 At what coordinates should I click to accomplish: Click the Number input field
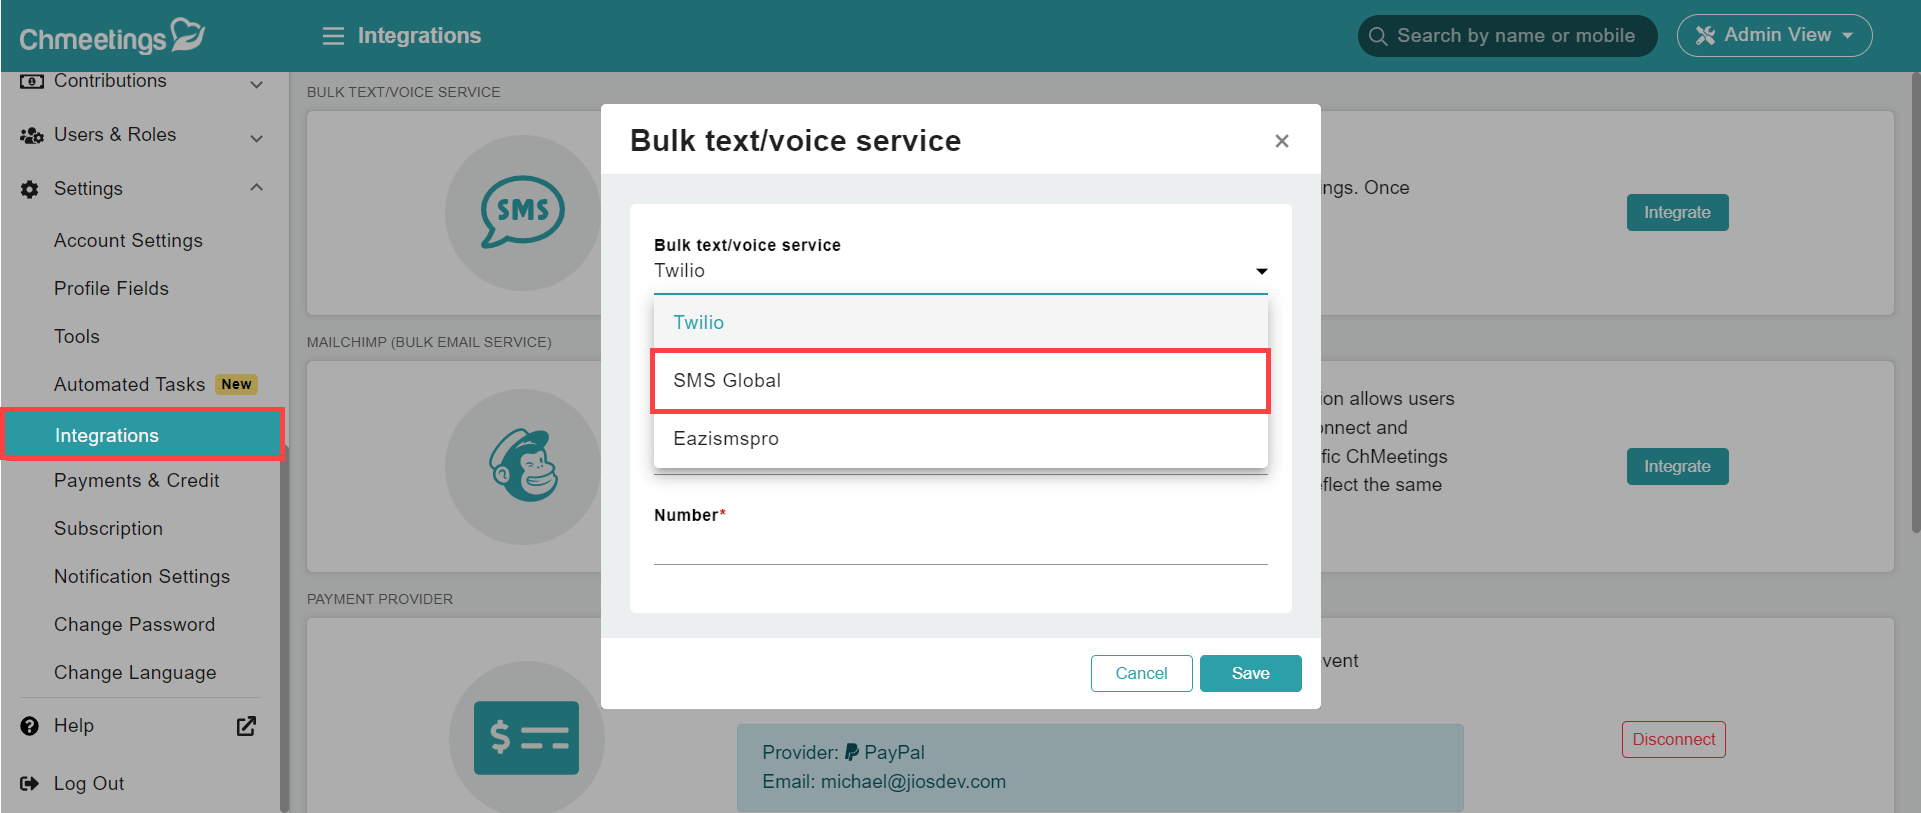[961, 548]
